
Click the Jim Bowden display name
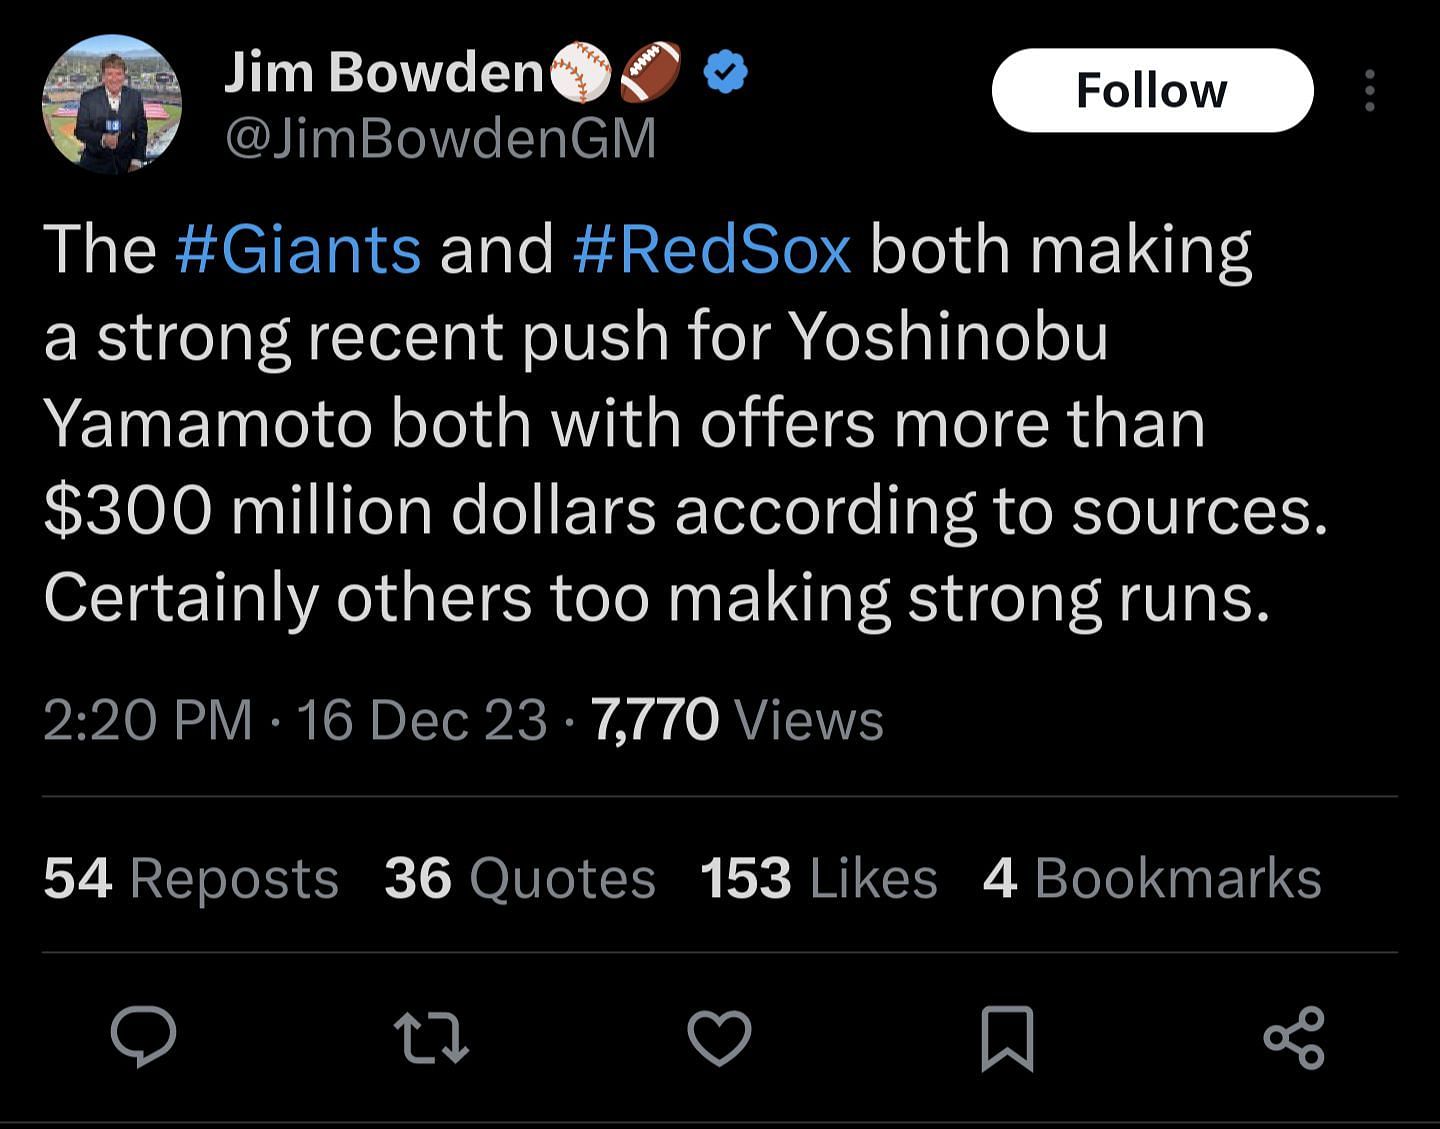(x=383, y=72)
